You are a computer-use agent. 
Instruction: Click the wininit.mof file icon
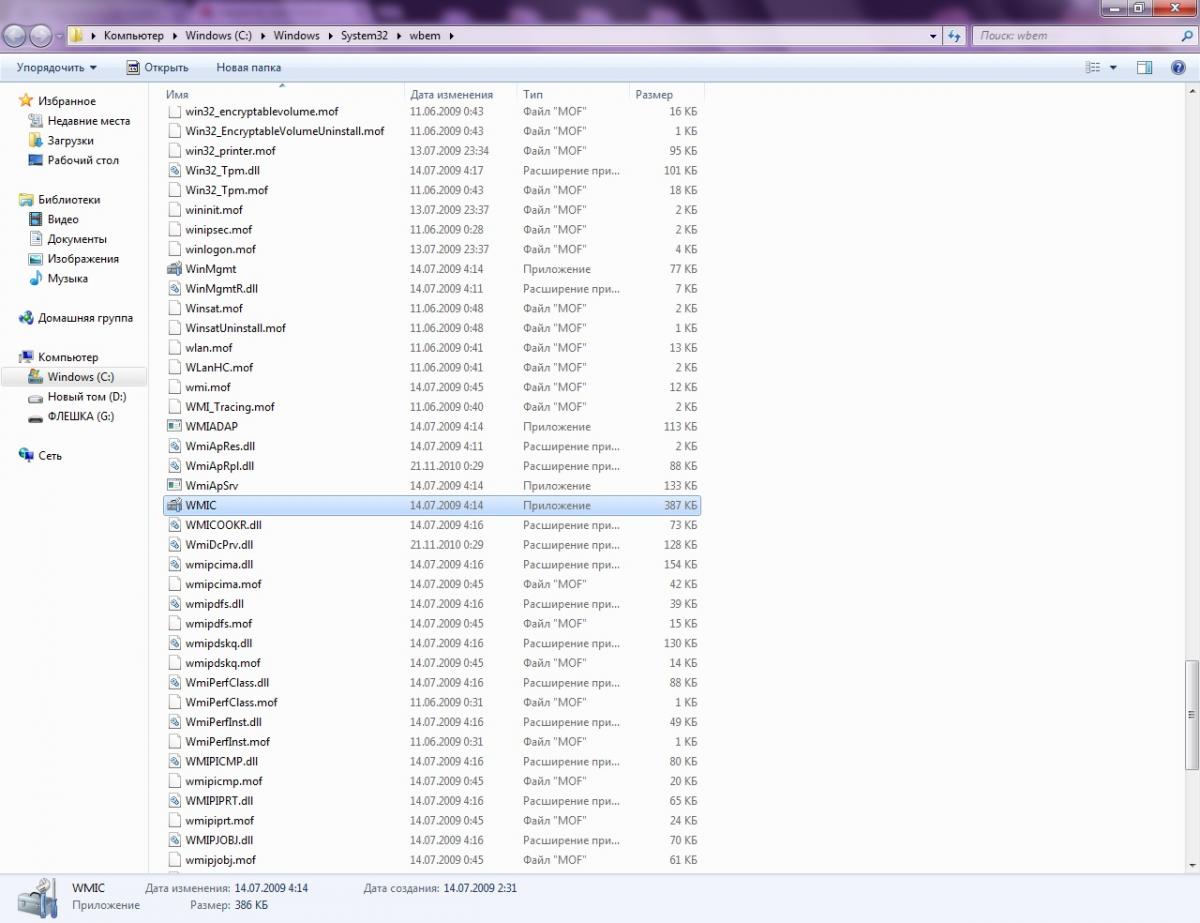pyautogui.click(x=175, y=210)
